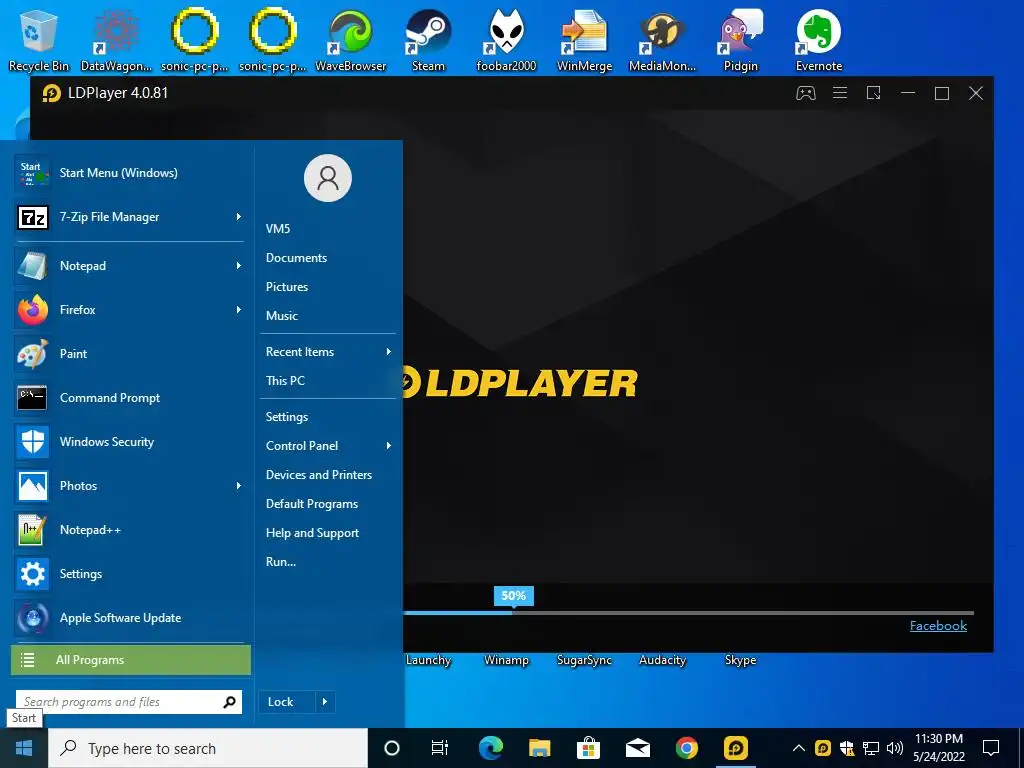Open Cortana circle on the taskbar
Image resolution: width=1024 pixels, height=768 pixels.
[x=392, y=748]
